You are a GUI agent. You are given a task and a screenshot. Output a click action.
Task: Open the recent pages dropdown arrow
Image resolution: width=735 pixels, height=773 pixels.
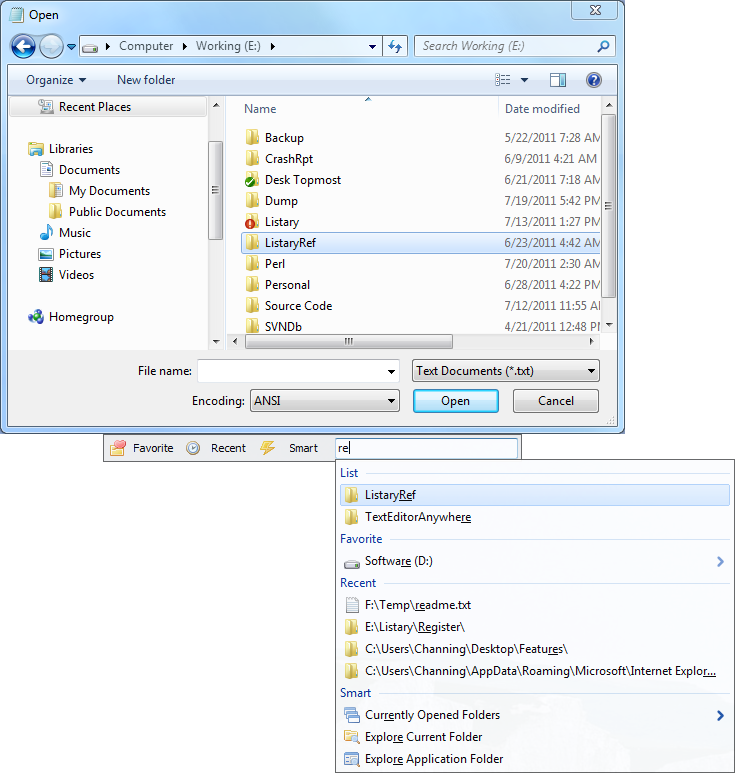[x=71, y=47]
